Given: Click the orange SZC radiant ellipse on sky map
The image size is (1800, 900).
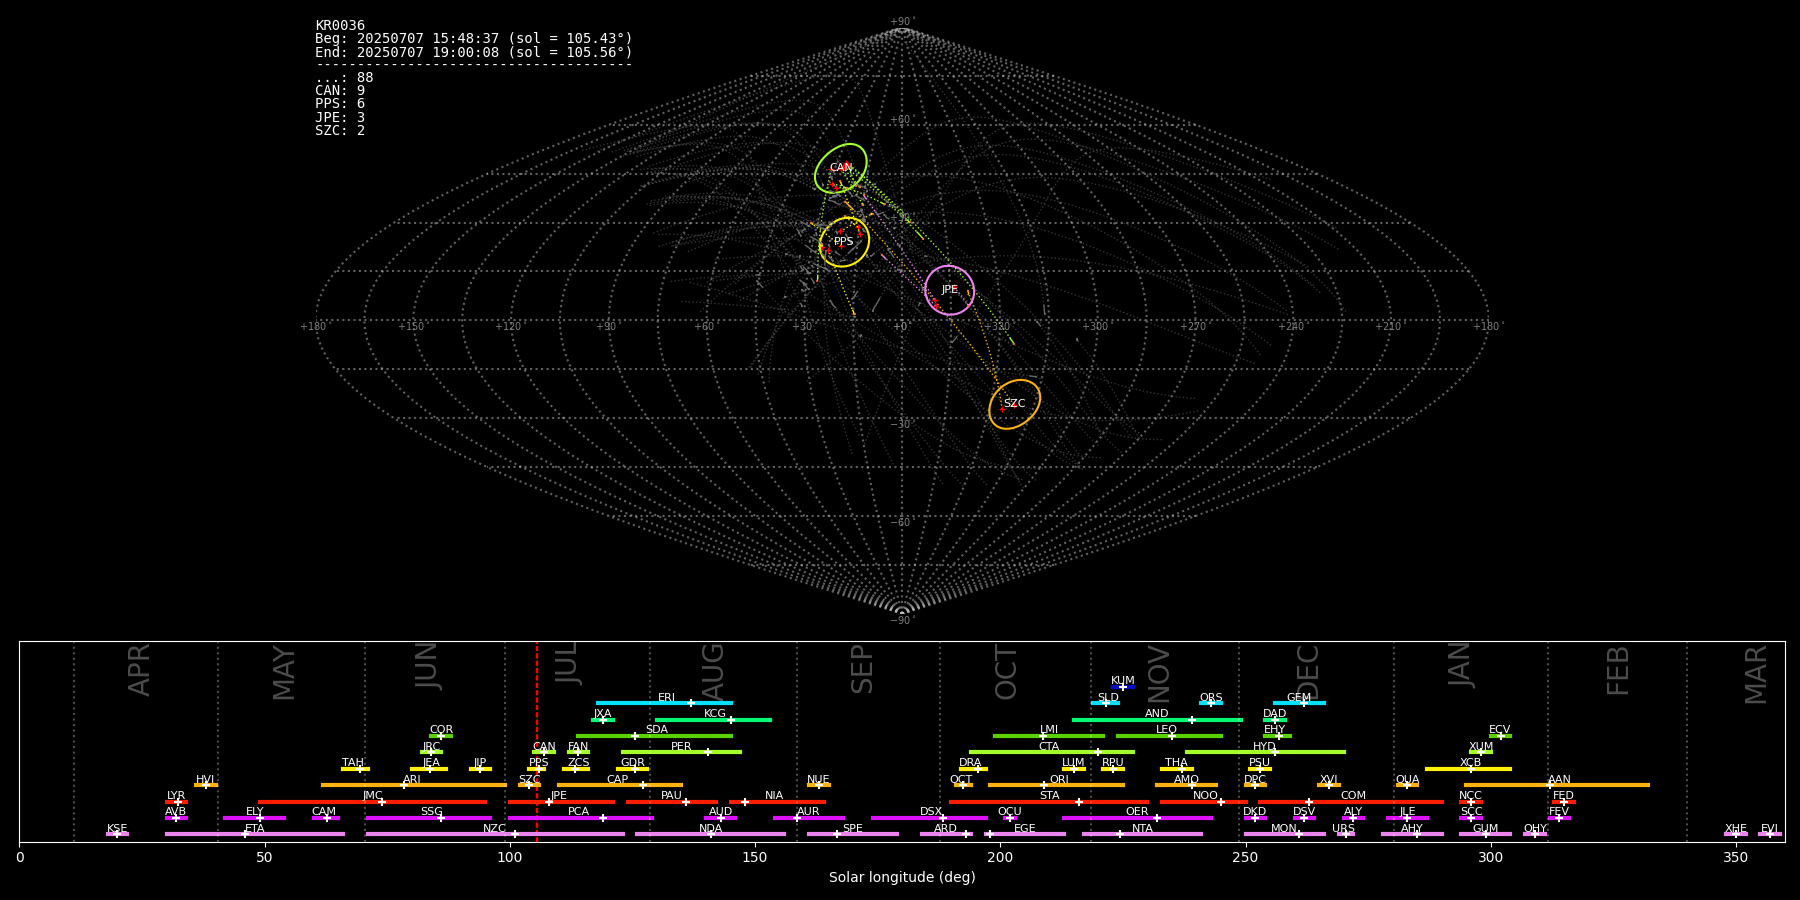Looking at the screenshot, I should 1014,404.
